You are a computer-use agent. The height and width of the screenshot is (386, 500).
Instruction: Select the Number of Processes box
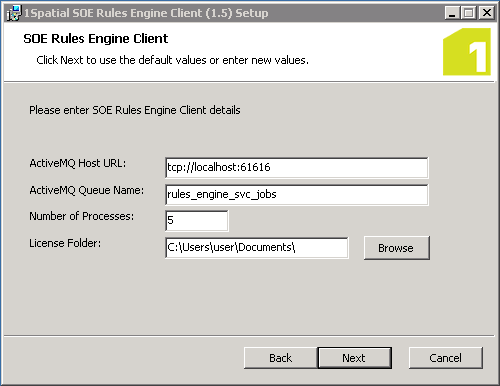tap(197, 221)
